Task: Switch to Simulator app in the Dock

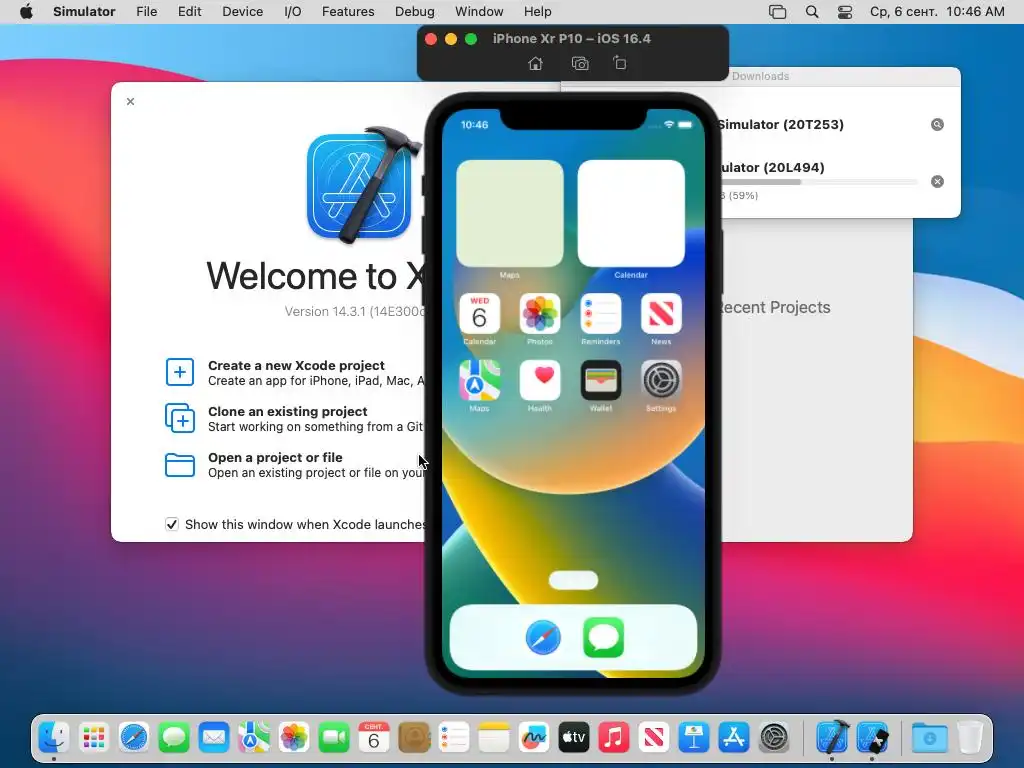Action: (x=872, y=738)
